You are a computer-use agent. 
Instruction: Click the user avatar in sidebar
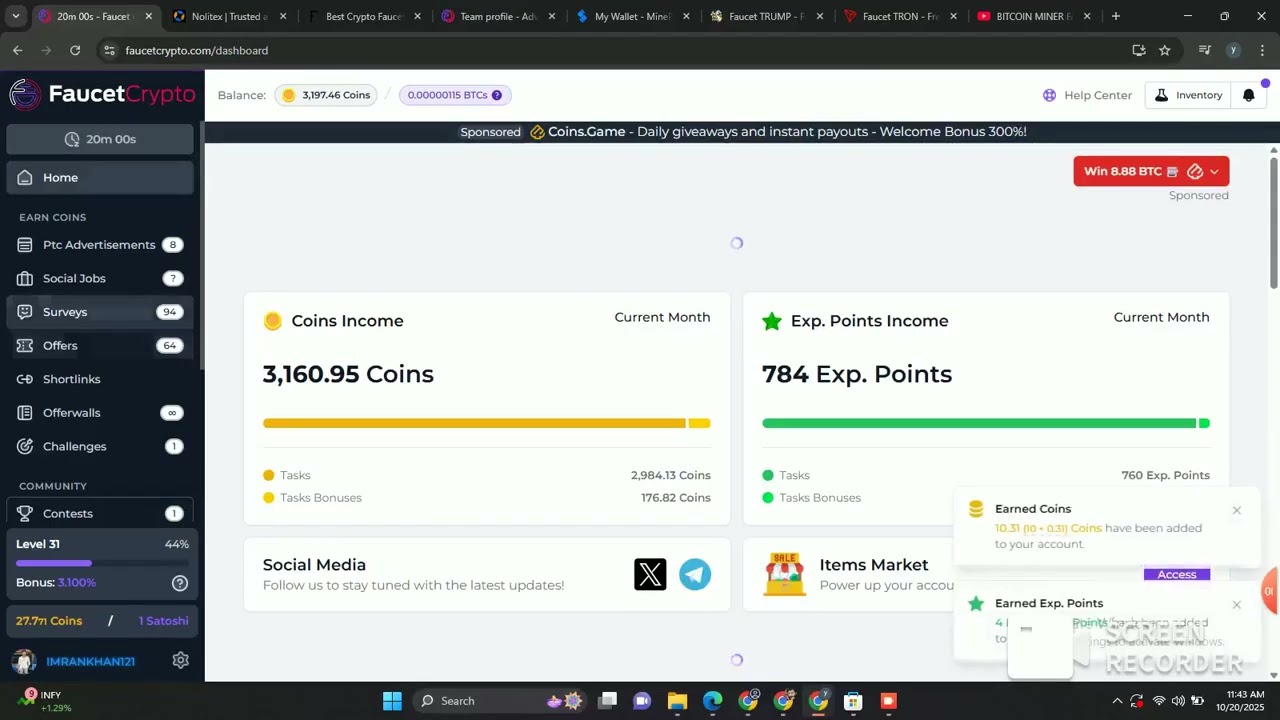click(24, 661)
